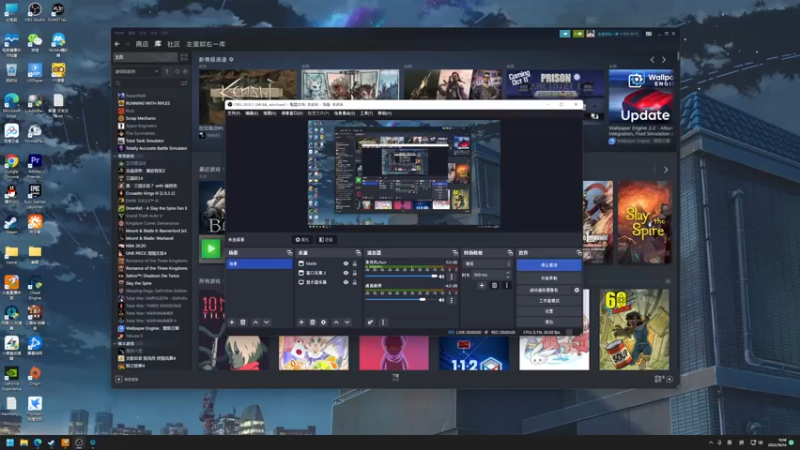Open the 最近游戏 dropdown arrow in Steam
This screenshot has width=800, height=450.
[x=224, y=169]
